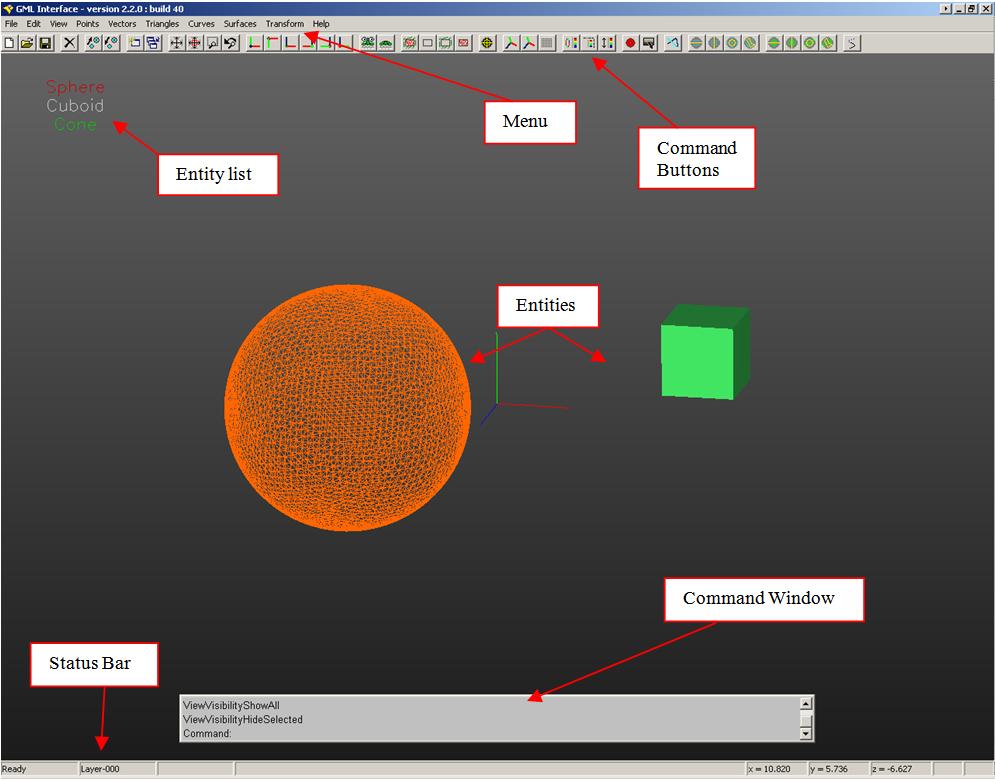
Task: Click the New file toolbar icon
Action: pos(10,43)
